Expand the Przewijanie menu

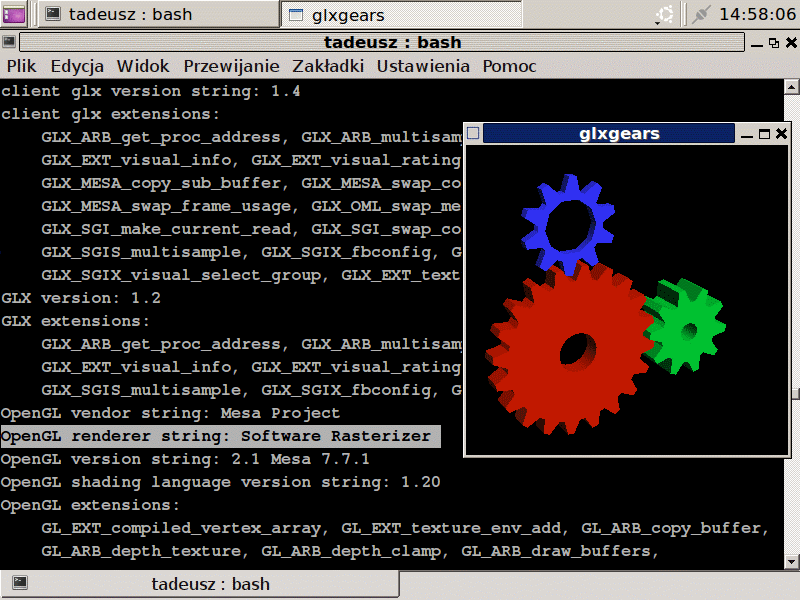pyautogui.click(x=231, y=66)
